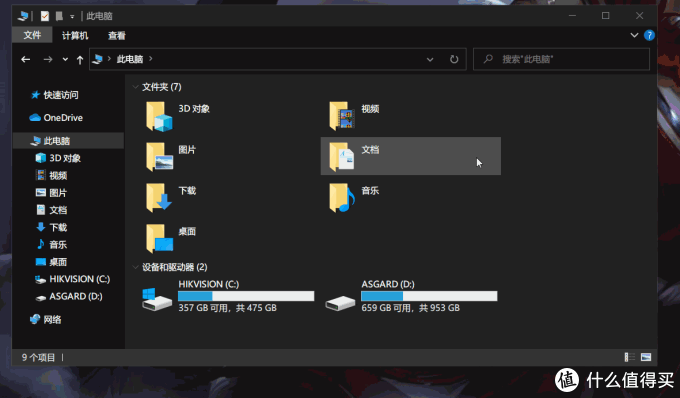Click the HIKVISION (C:) usage bar
This screenshot has height=398, width=680.
pos(246,296)
